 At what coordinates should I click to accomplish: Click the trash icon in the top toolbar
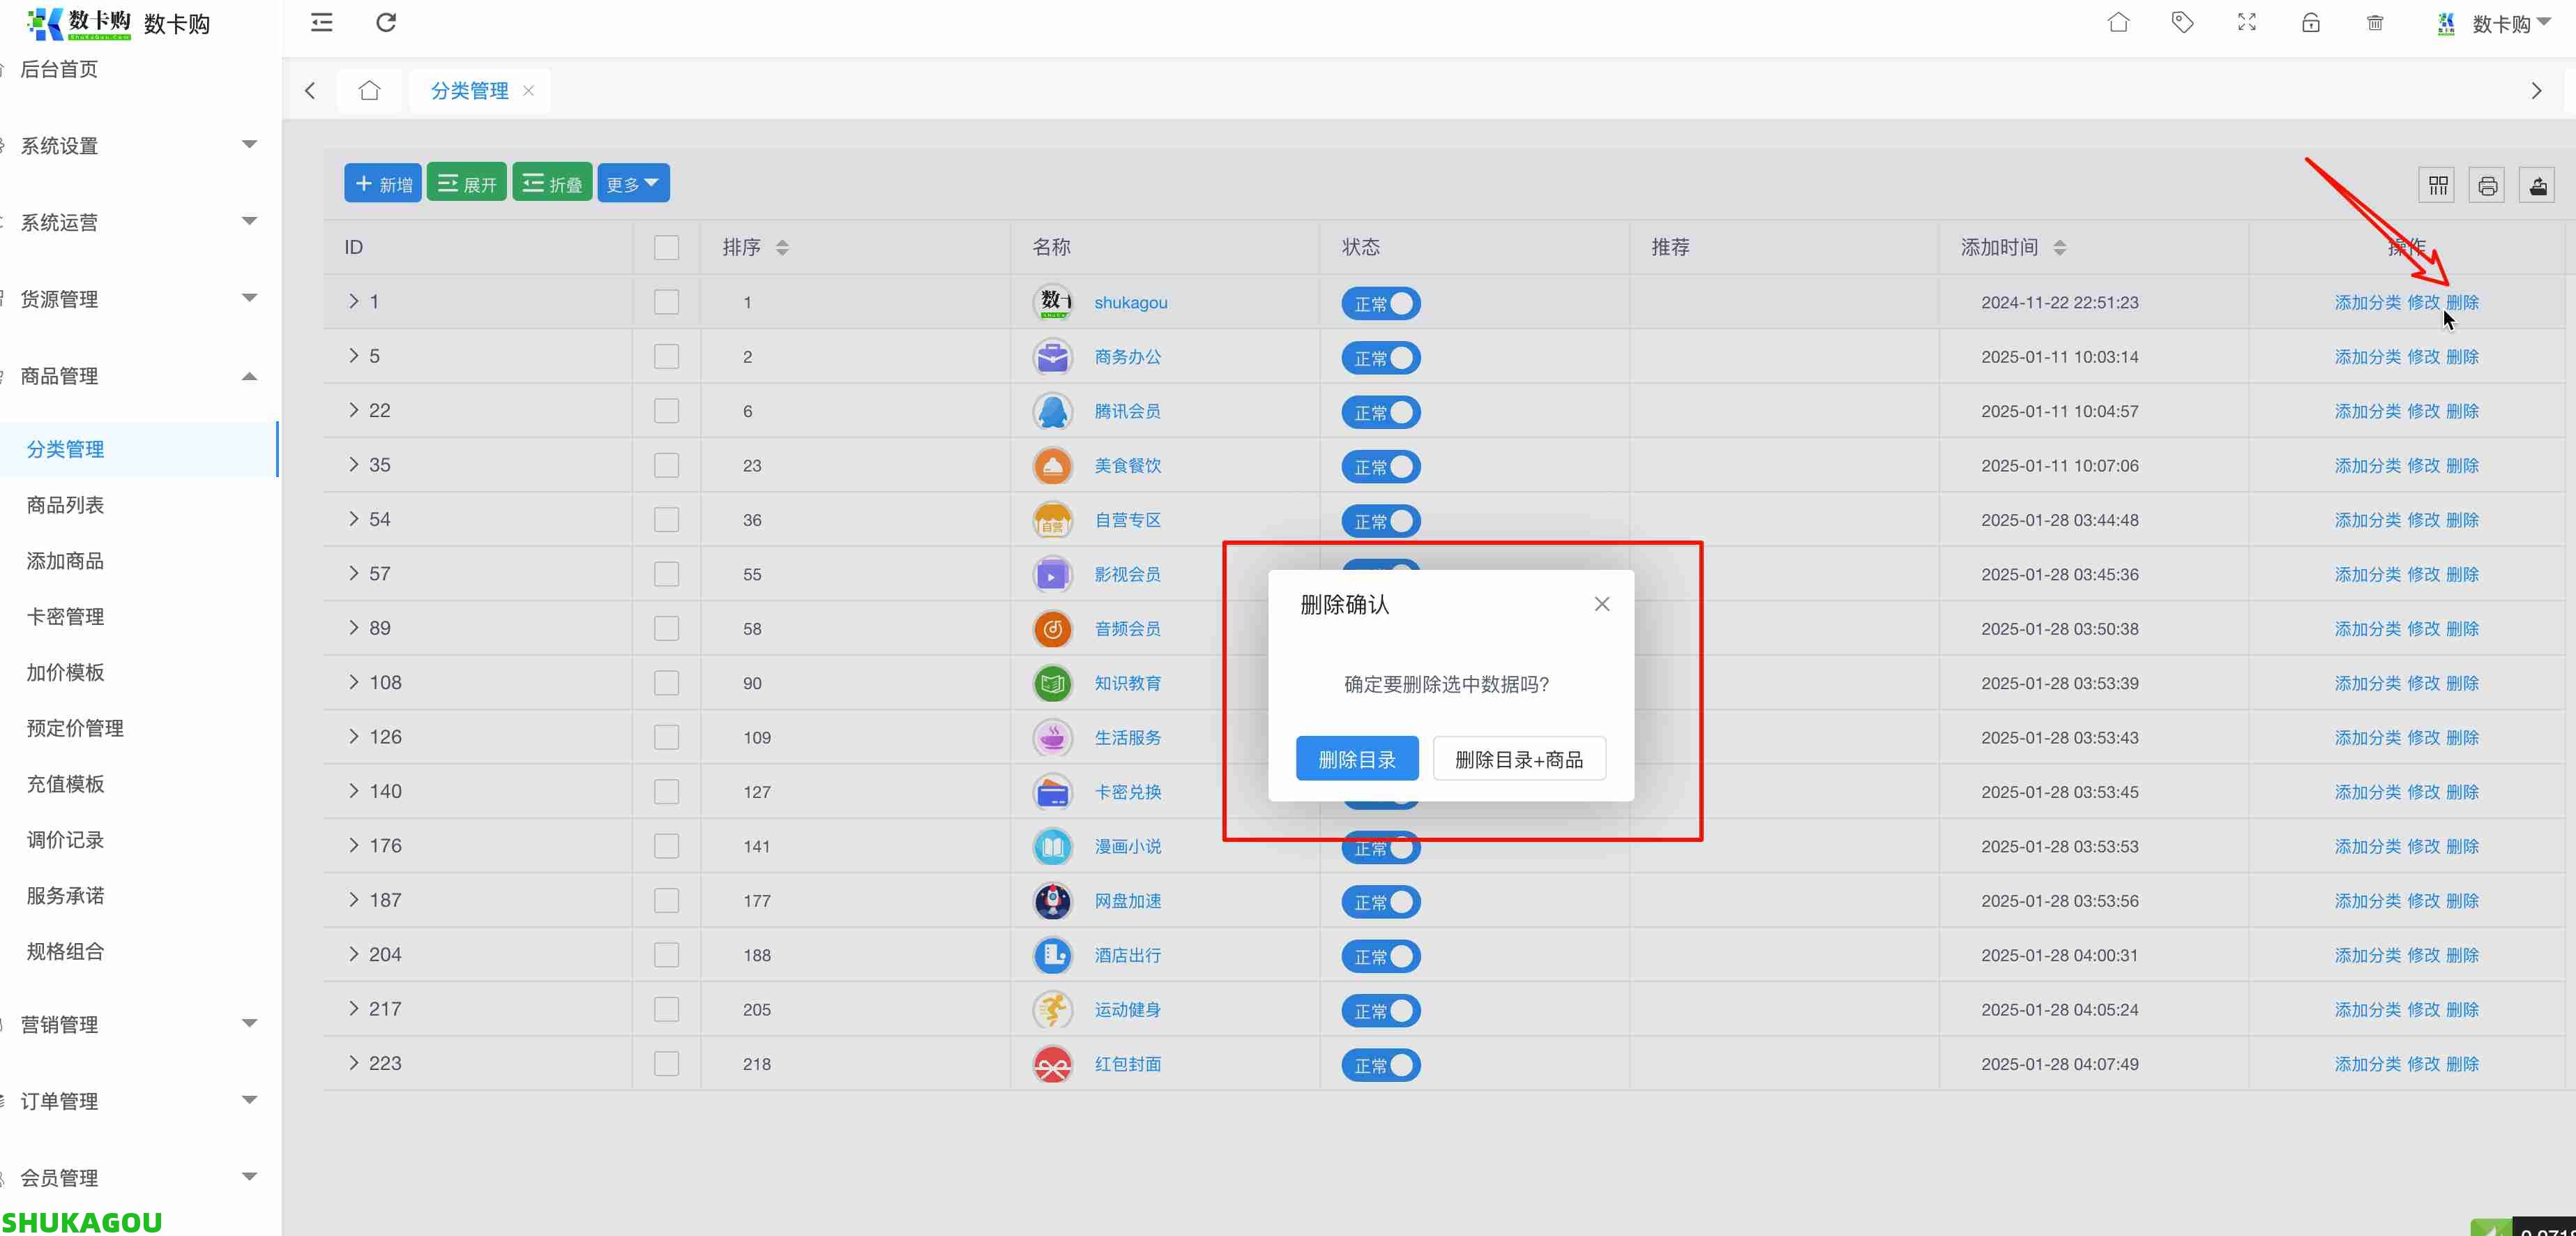2376,22
